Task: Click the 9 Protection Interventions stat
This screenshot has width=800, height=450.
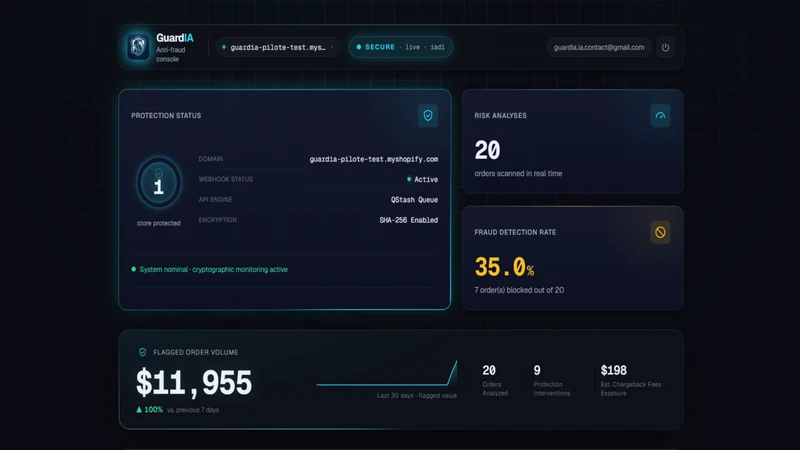Action: 552,380
